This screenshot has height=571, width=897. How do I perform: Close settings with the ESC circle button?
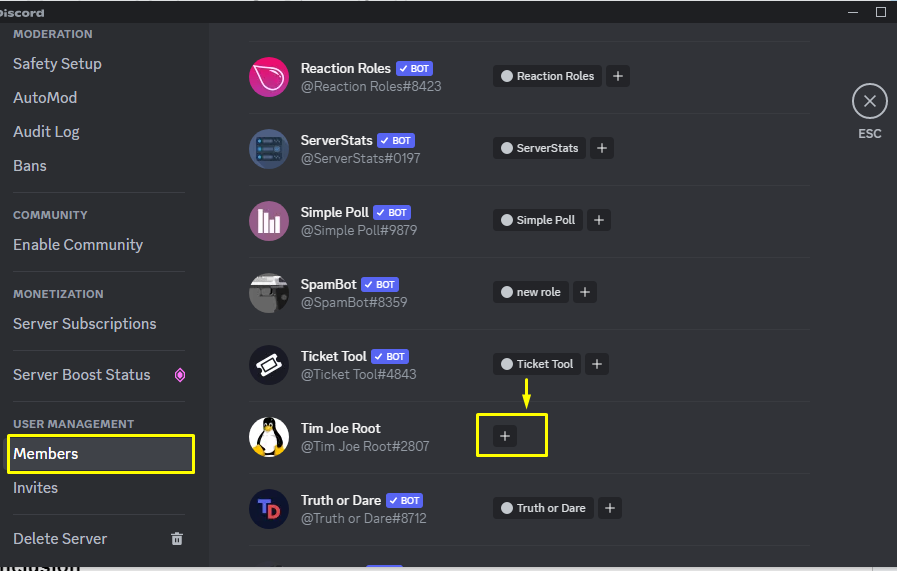870,101
